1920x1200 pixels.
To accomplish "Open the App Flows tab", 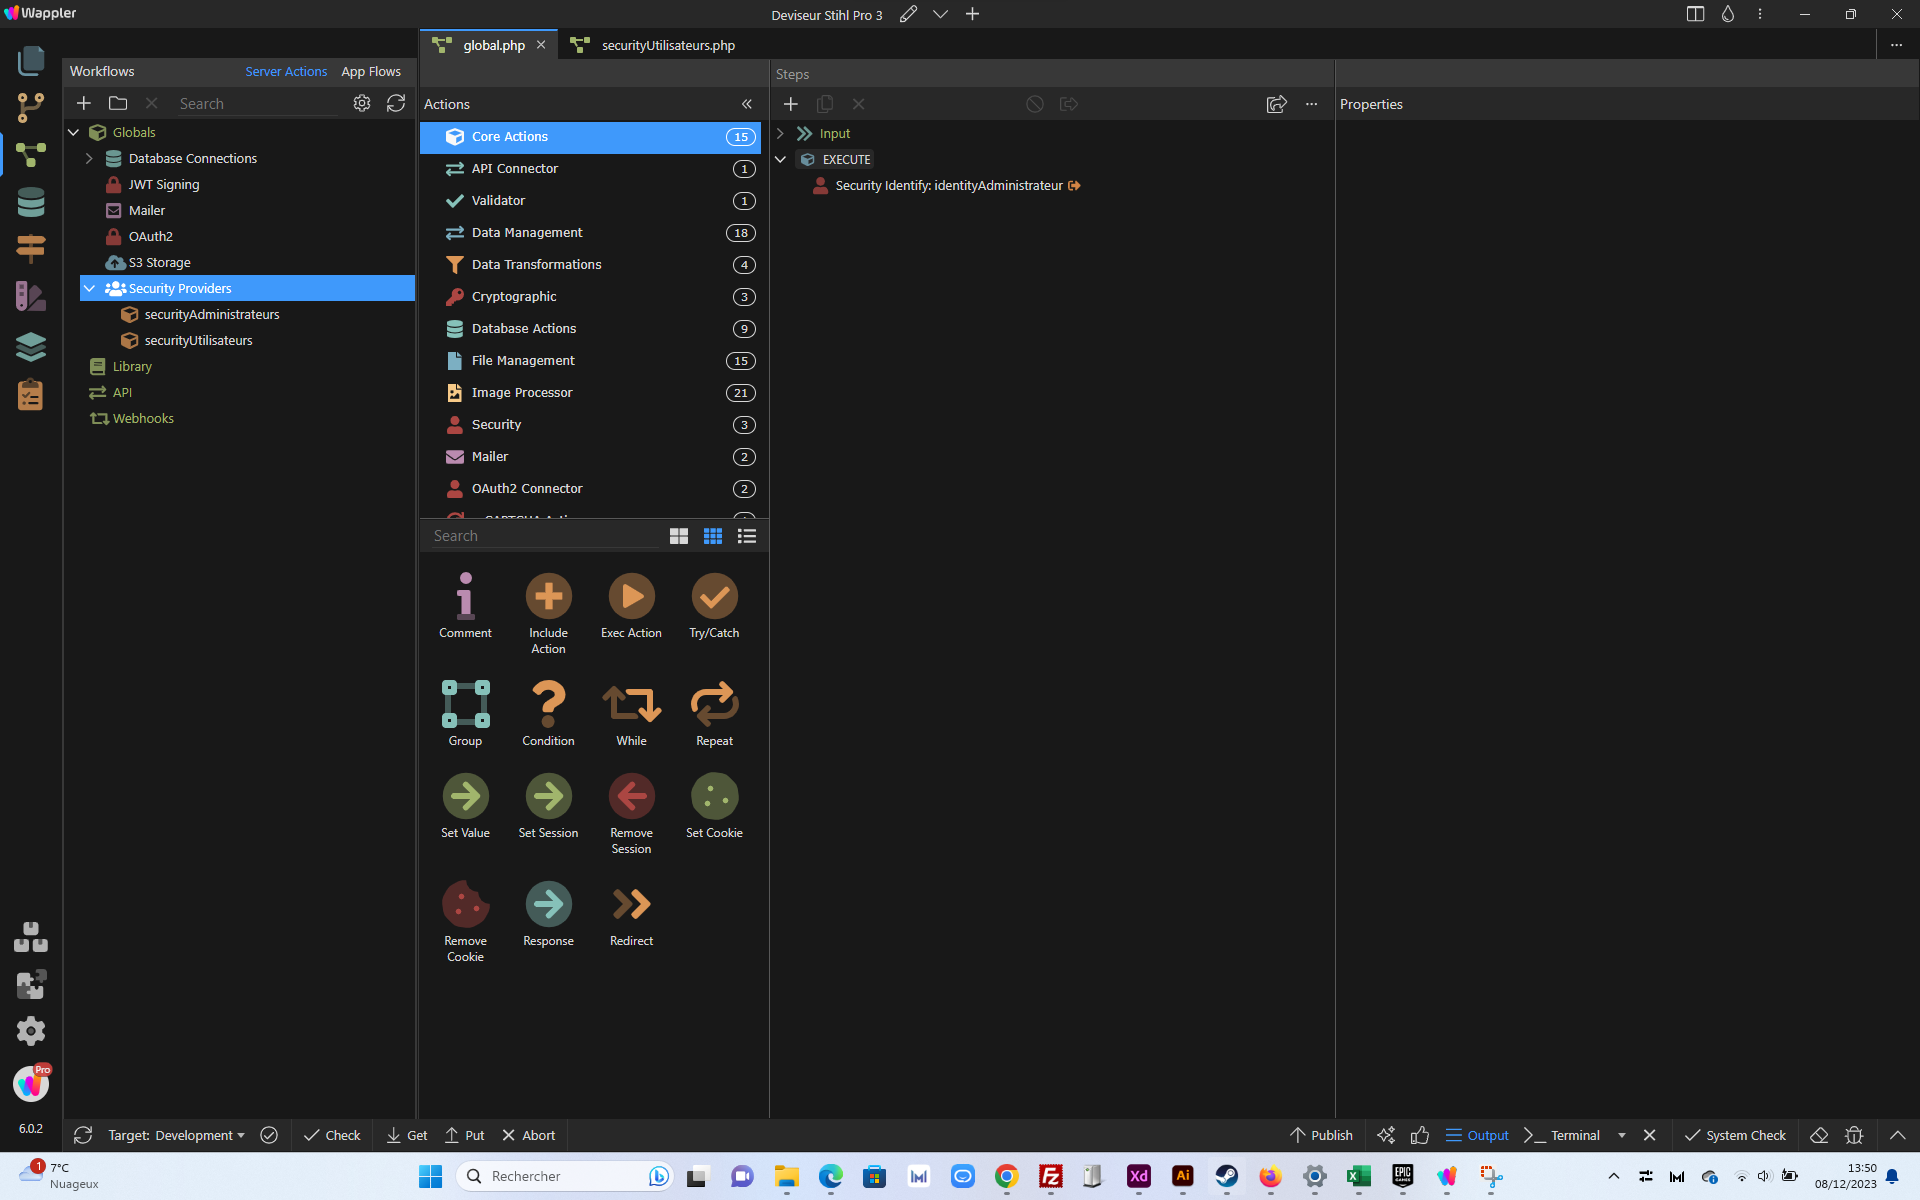I will (x=371, y=71).
